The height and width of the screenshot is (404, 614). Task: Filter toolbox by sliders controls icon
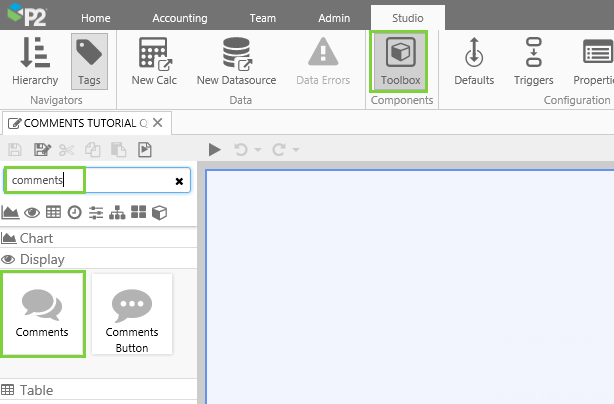(96, 213)
